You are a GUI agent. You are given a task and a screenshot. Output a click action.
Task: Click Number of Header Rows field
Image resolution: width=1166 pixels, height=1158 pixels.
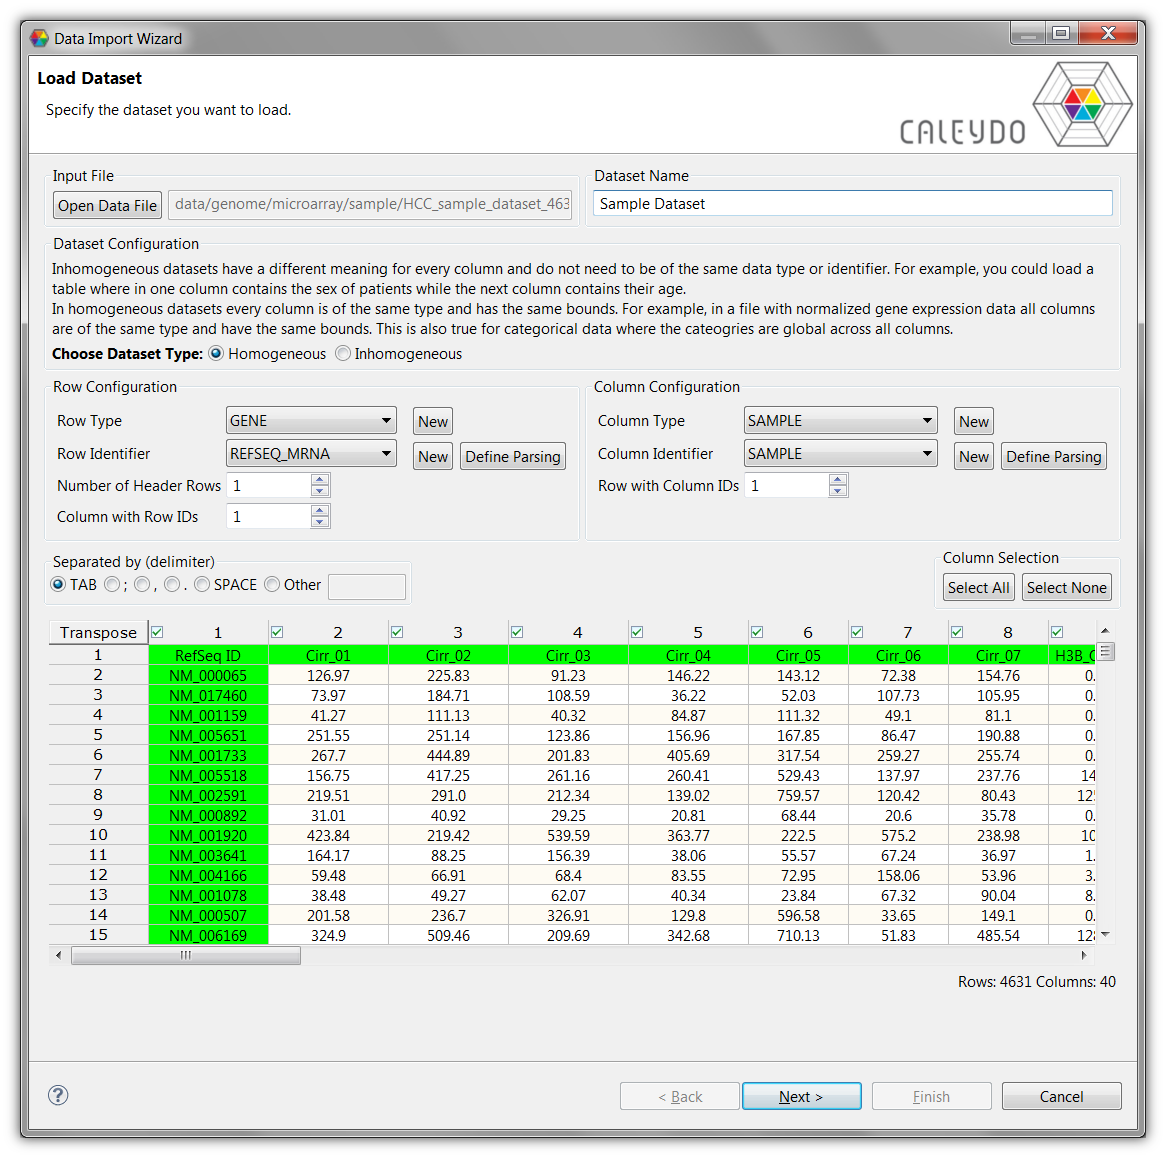[x=268, y=486]
